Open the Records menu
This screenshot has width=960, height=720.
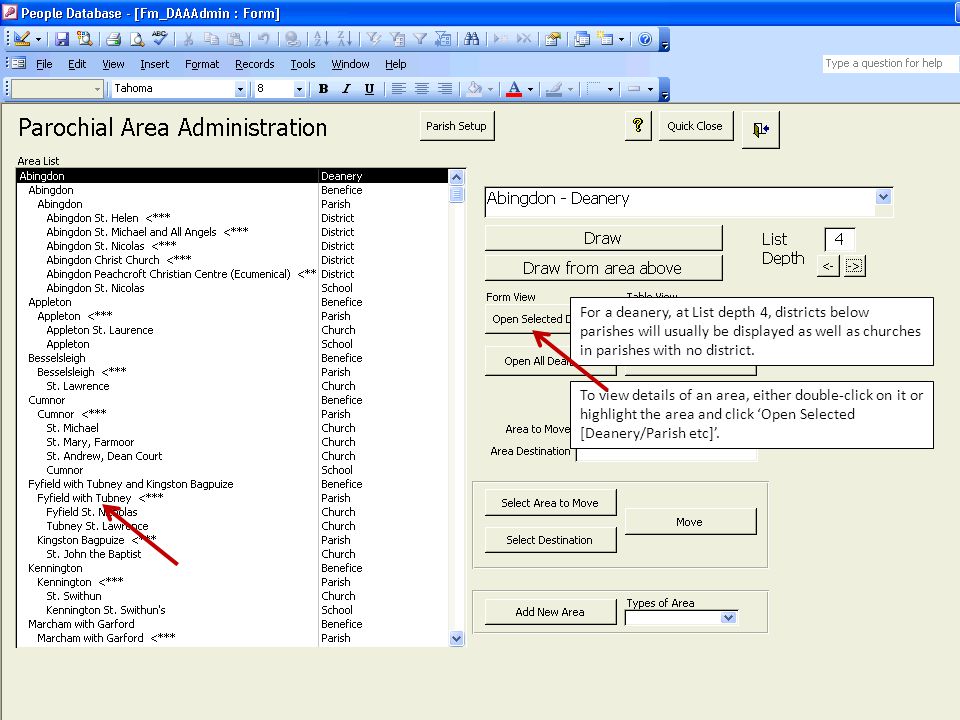tap(255, 64)
